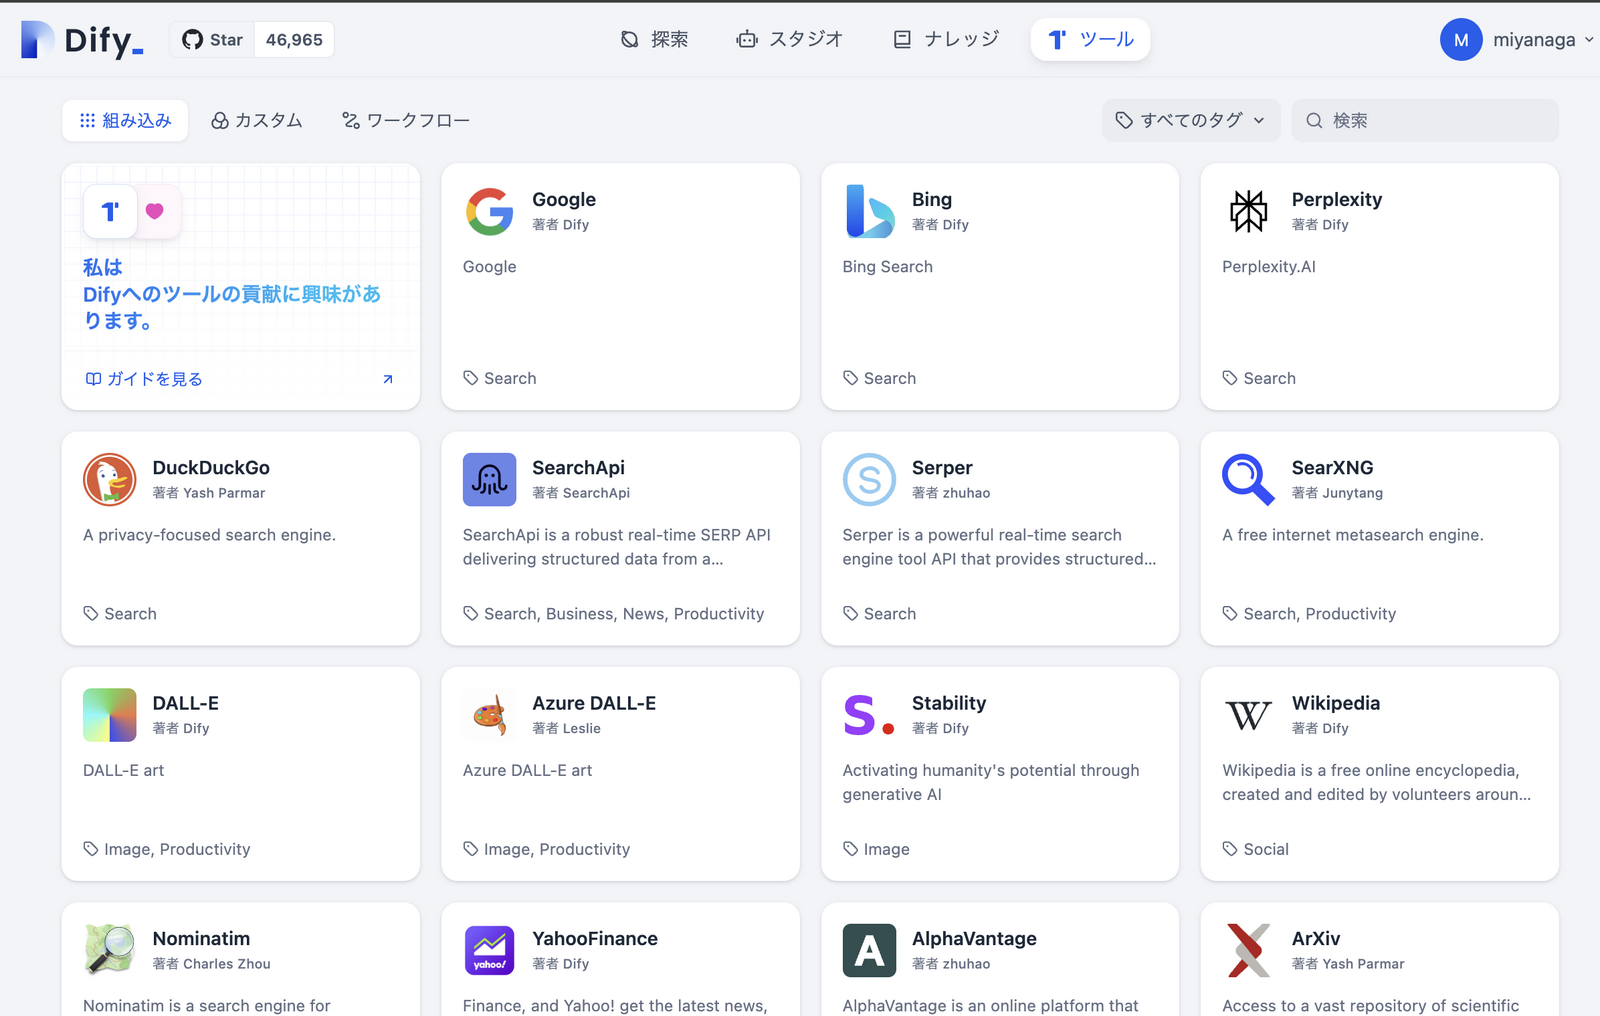Image resolution: width=1600 pixels, height=1016 pixels.
Task: Click the heart icon in the contribute card
Action: pos(155,211)
